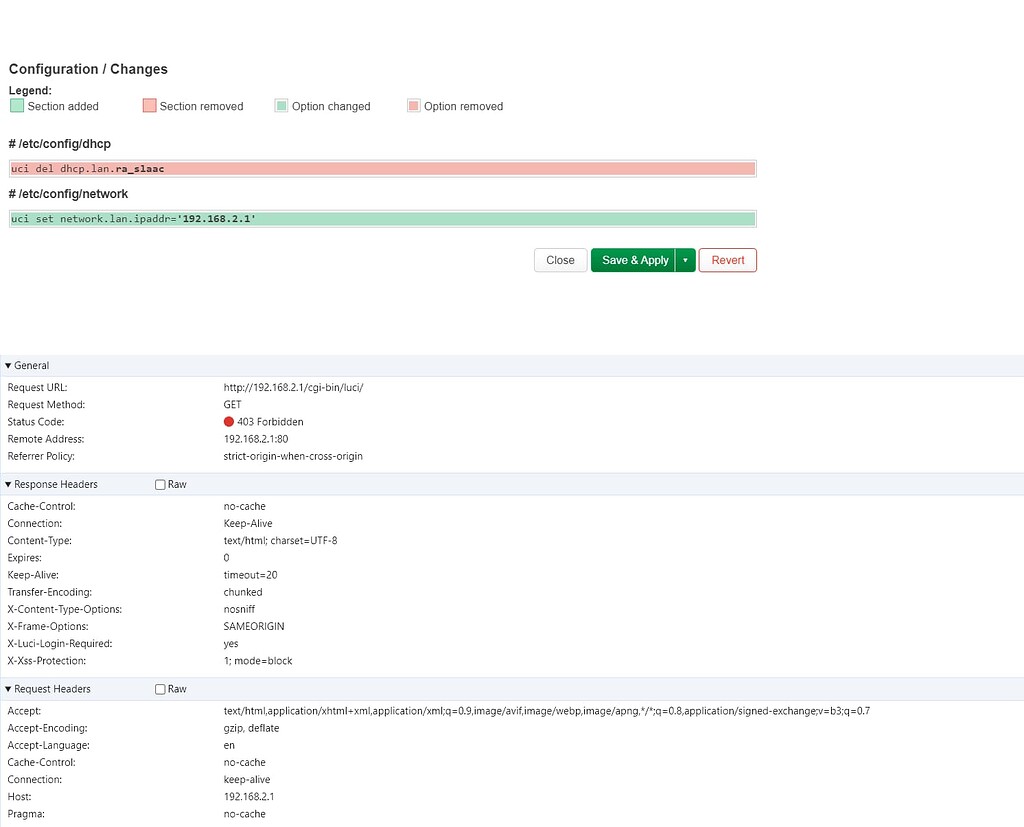
Task: Click the Close button below the diff
Action: (x=560, y=260)
